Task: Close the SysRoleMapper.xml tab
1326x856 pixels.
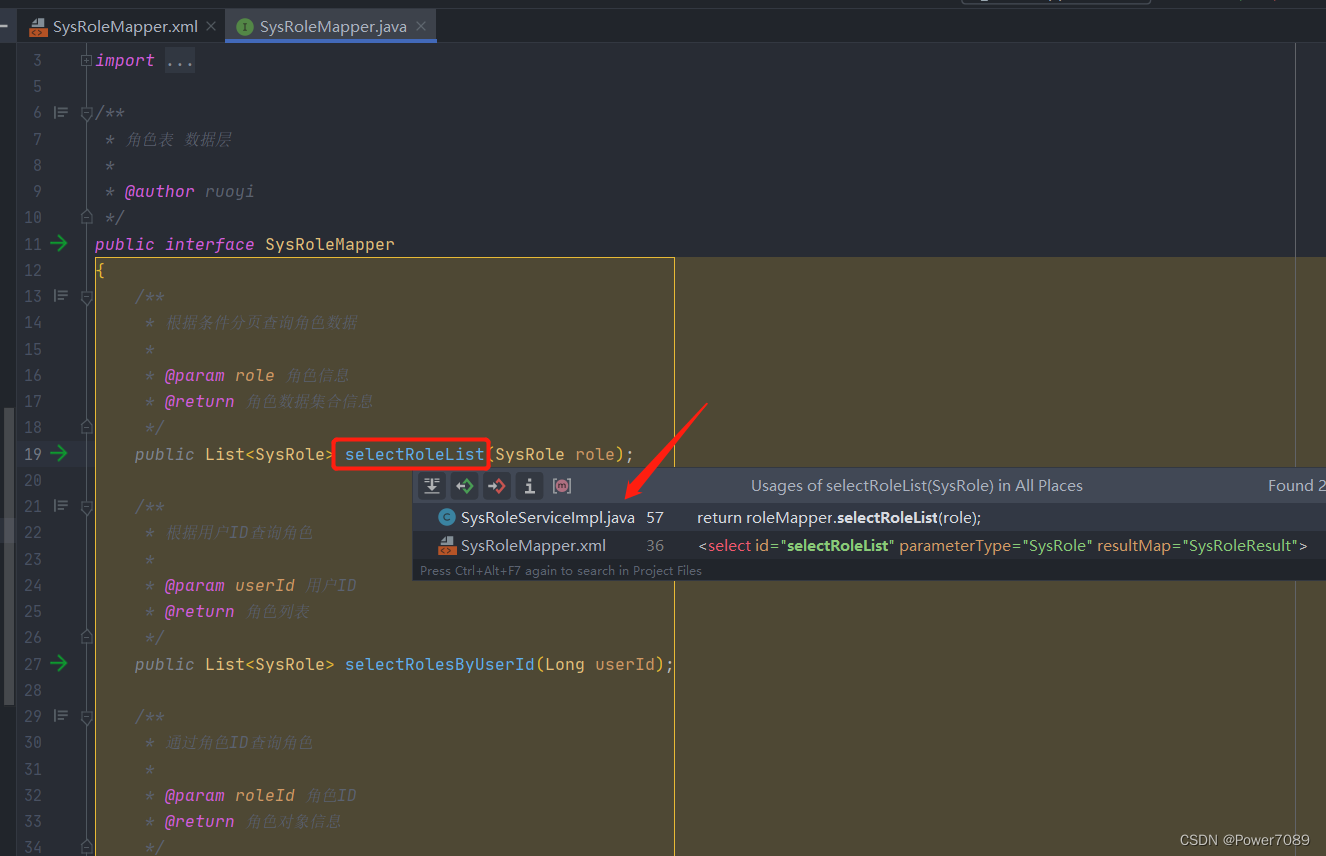Action: 211,27
